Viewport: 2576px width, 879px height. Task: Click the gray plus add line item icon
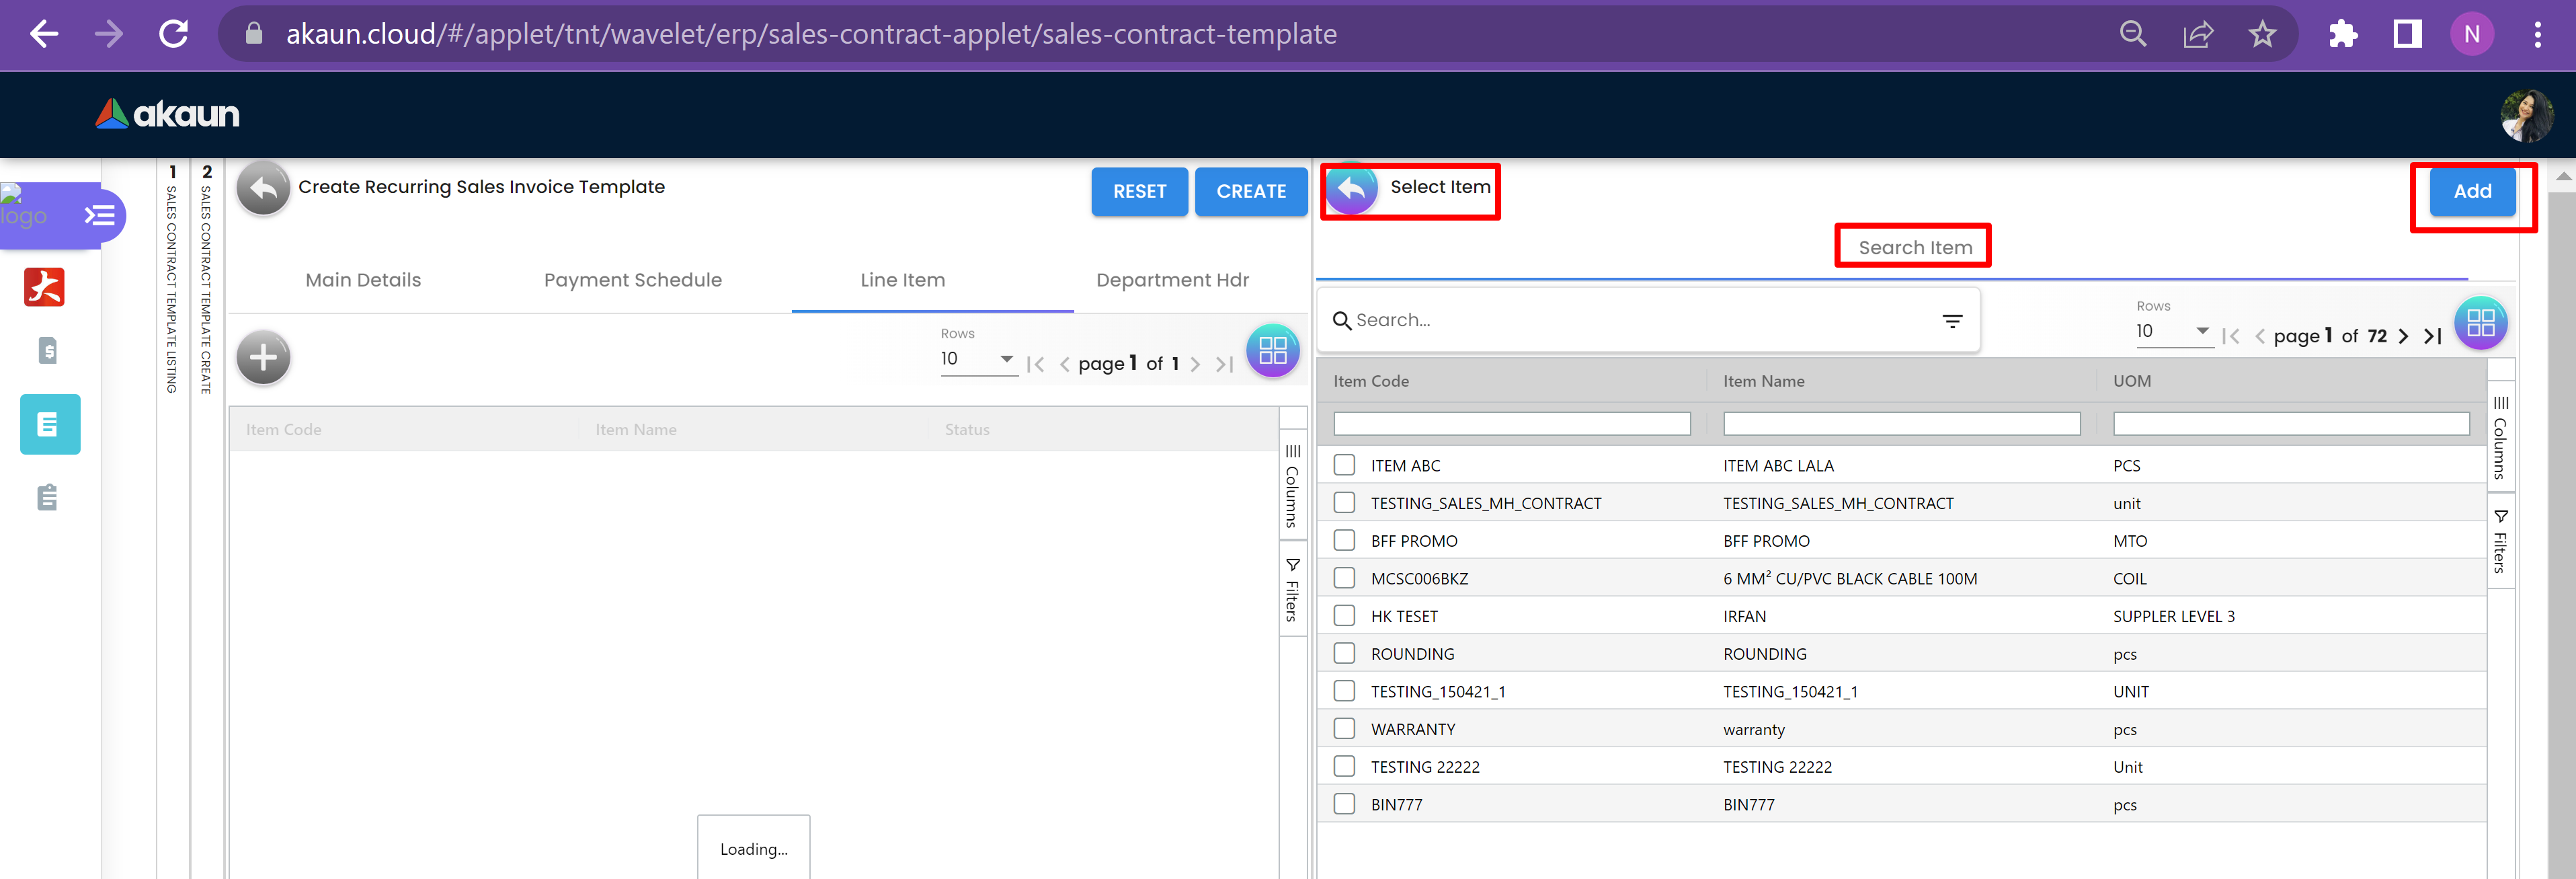263,357
